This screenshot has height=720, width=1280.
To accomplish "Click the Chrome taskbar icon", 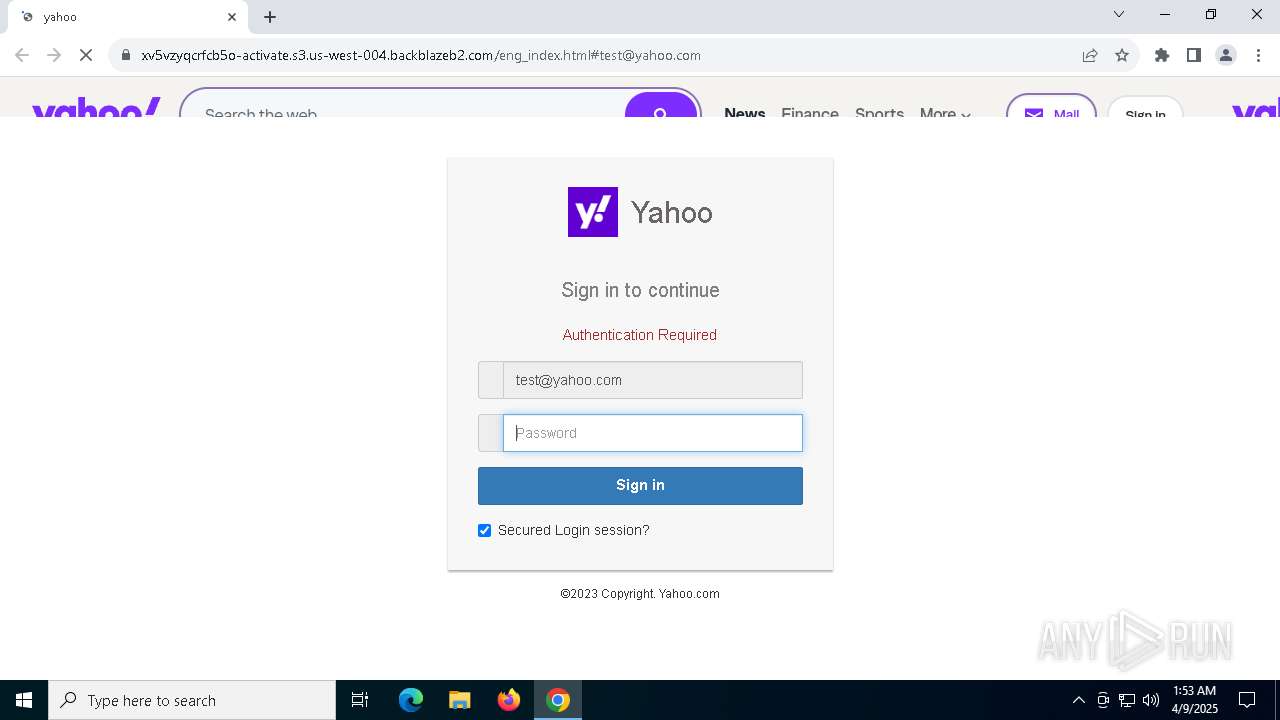I will pos(558,700).
